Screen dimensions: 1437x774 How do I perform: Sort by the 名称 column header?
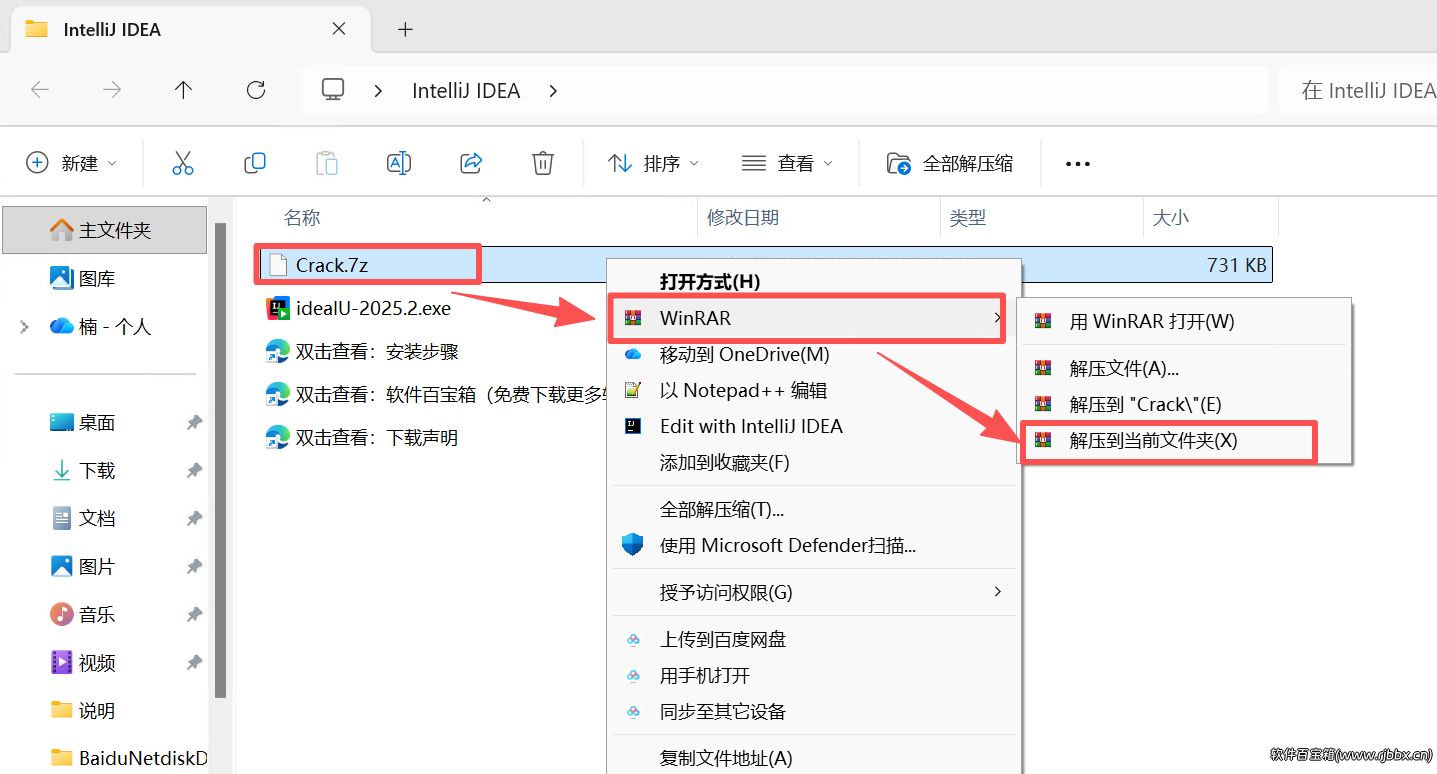[x=301, y=217]
